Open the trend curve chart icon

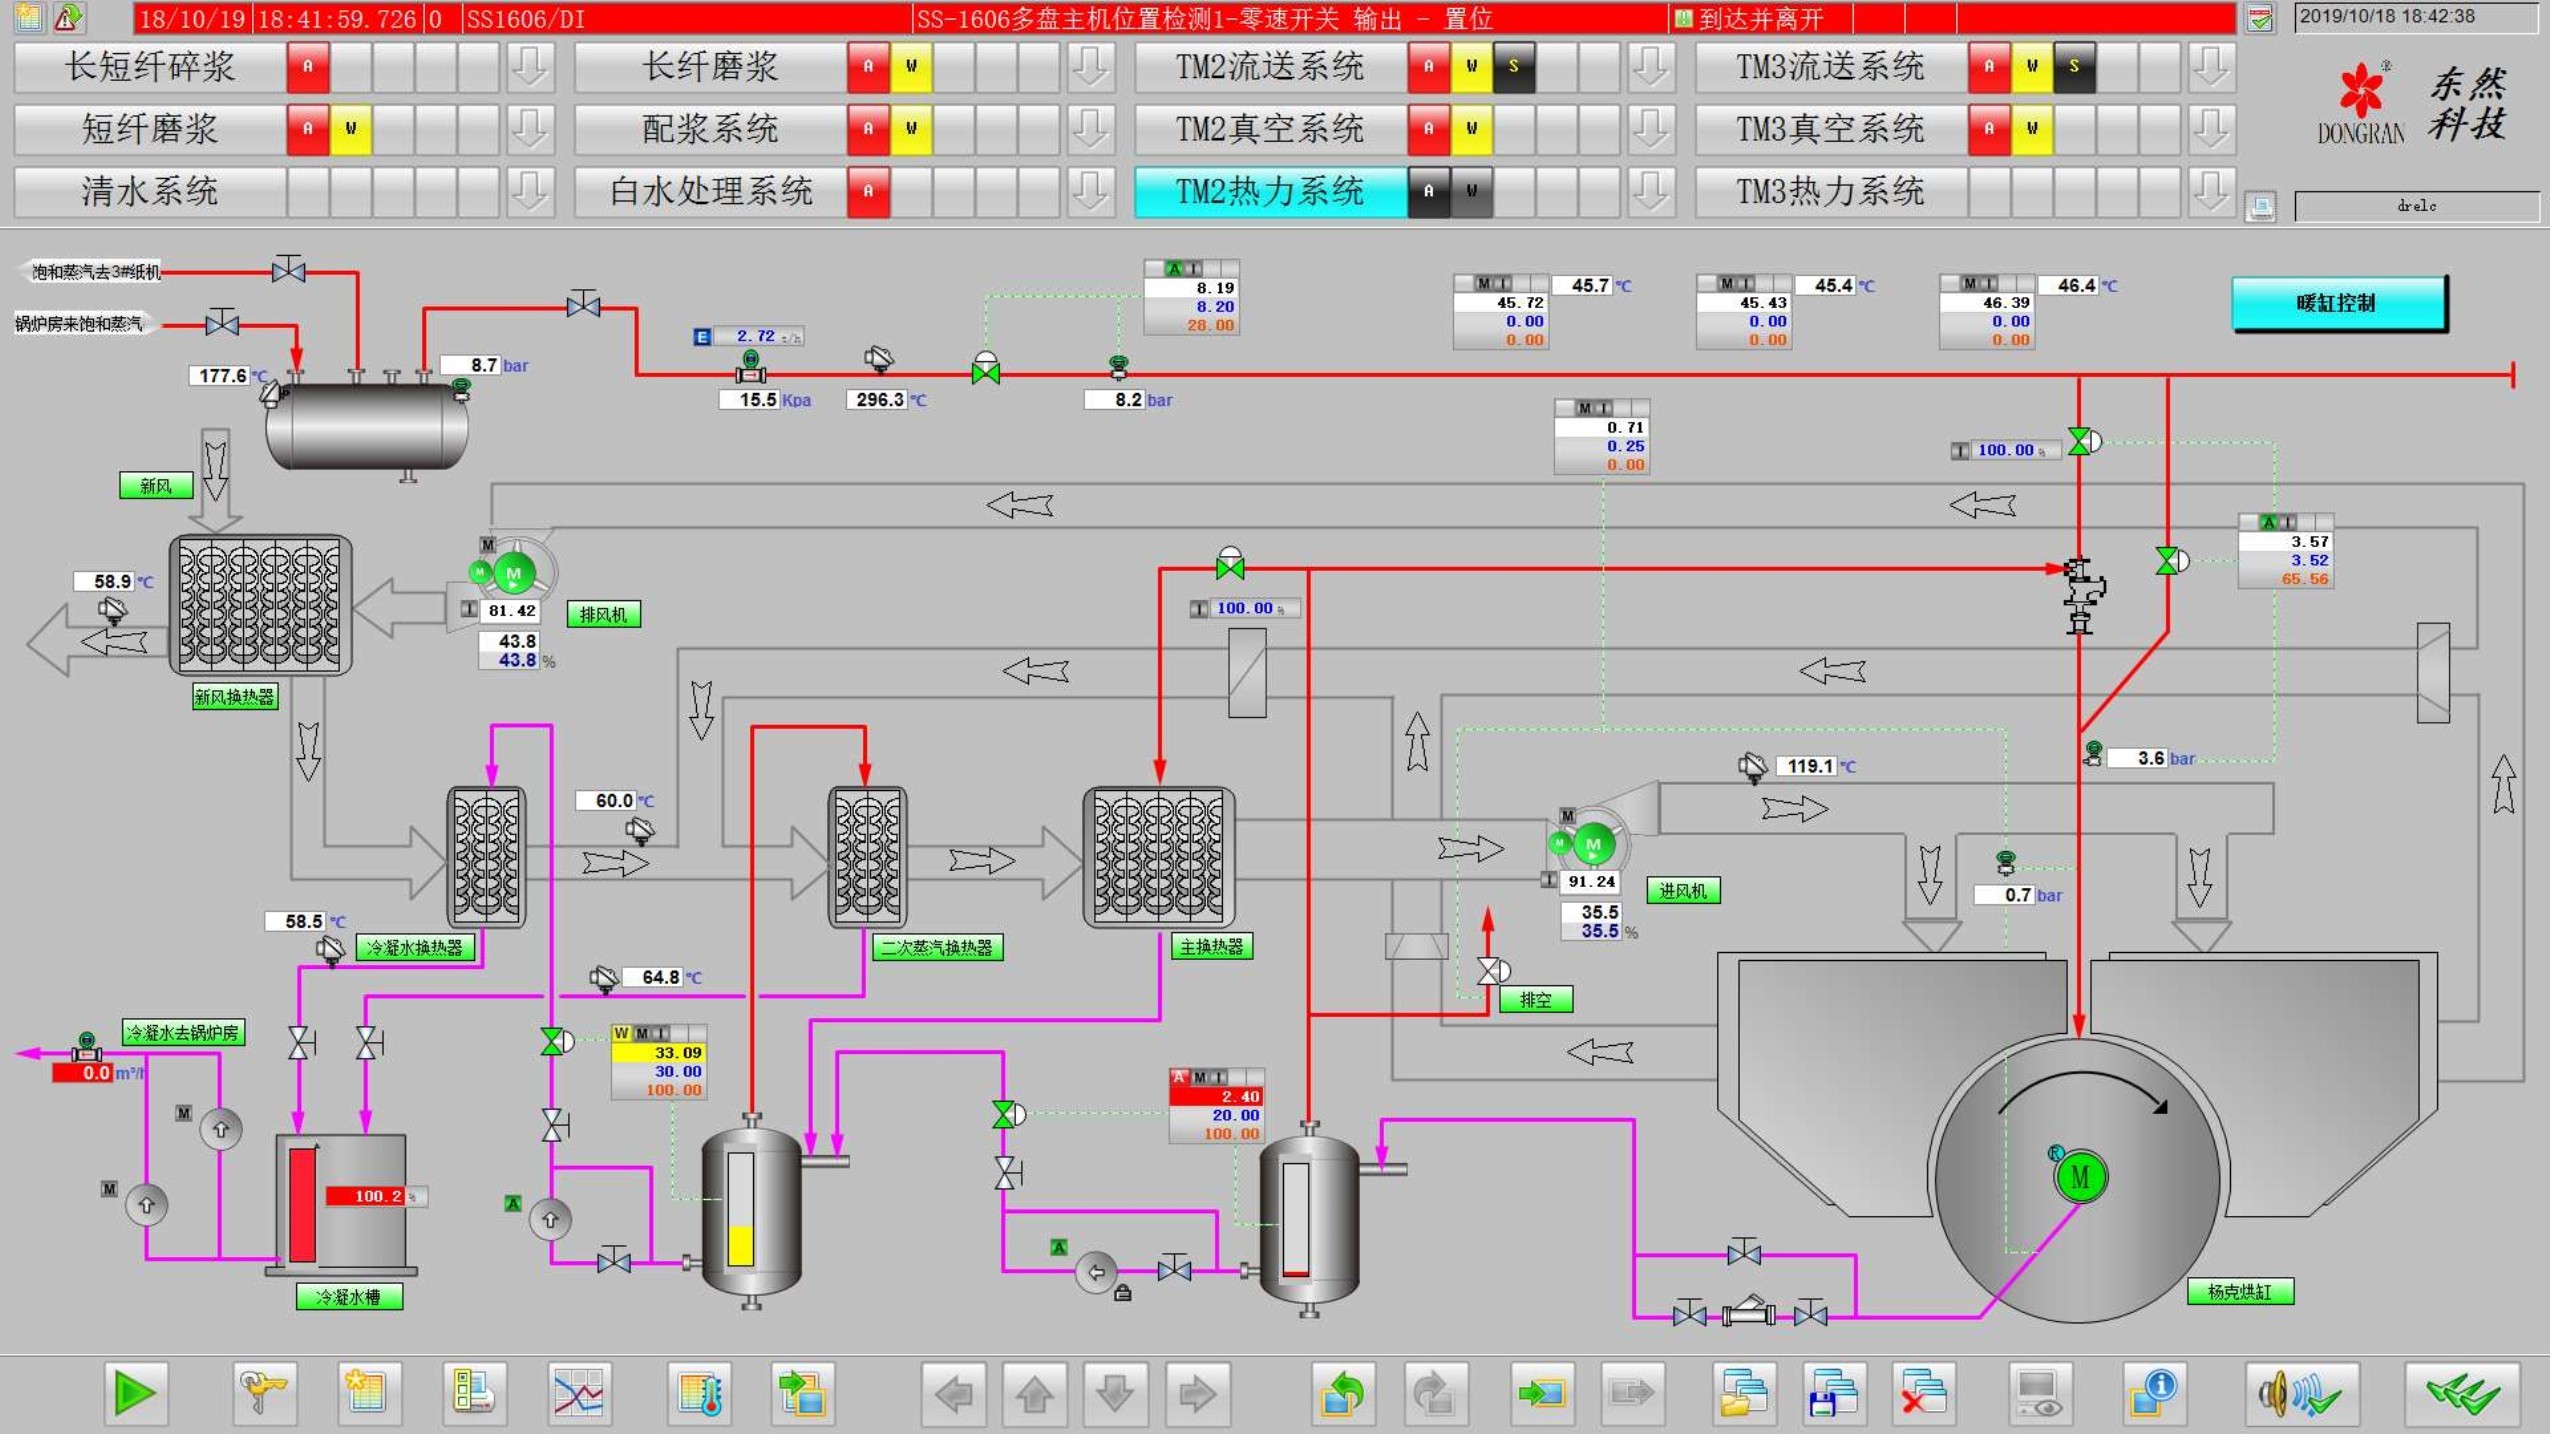click(x=579, y=1395)
